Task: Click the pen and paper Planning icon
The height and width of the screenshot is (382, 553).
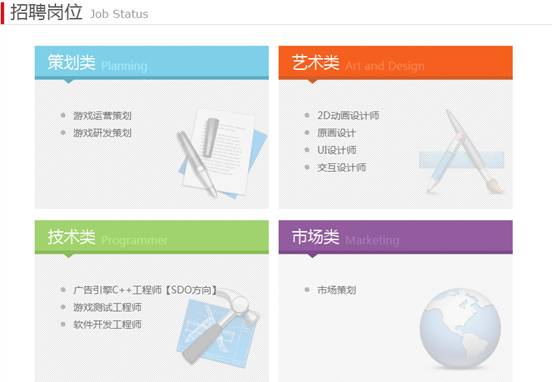Action: [221, 153]
